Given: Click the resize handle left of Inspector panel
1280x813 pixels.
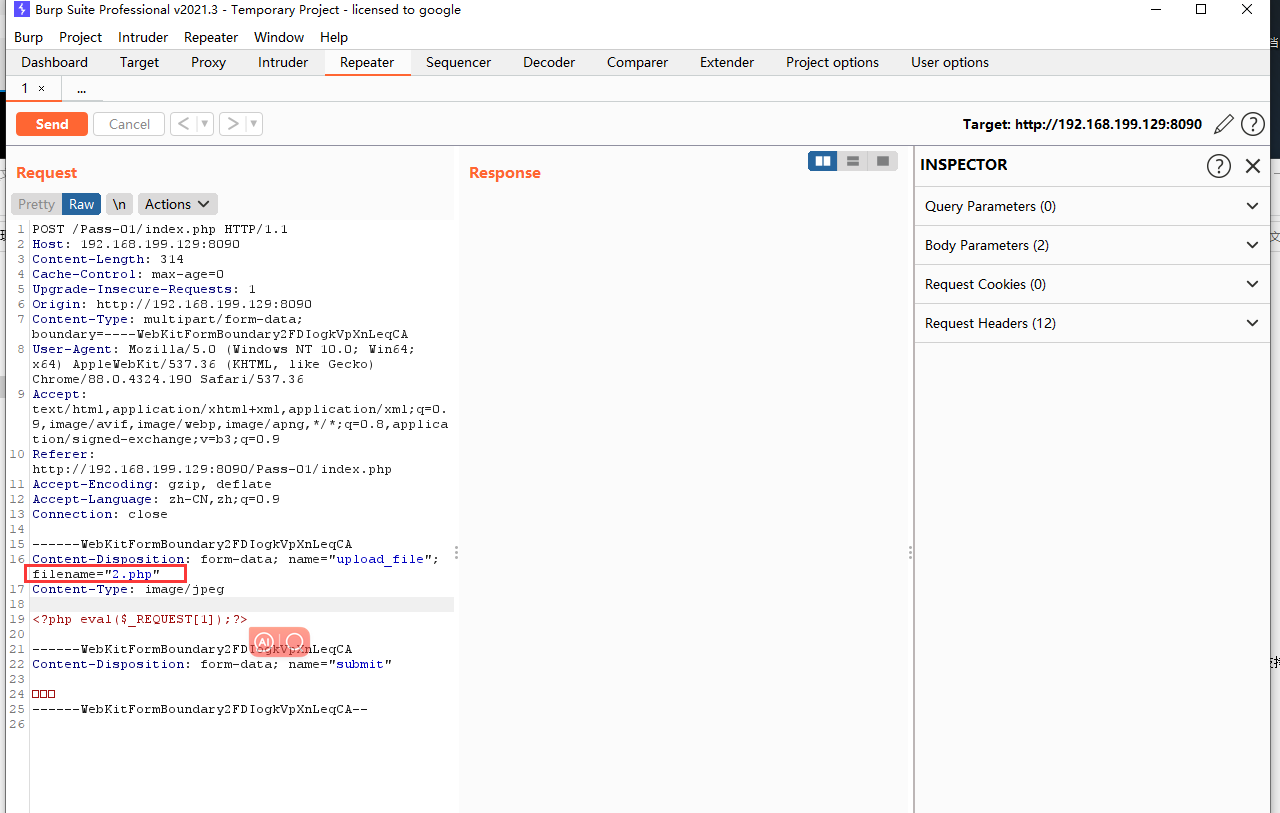Looking at the screenshot, I should pyautogui.click(x=910, y=552).
